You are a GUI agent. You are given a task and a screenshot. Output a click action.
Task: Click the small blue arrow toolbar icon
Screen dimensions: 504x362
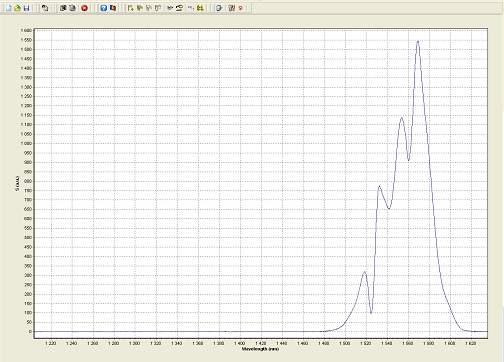170,8
